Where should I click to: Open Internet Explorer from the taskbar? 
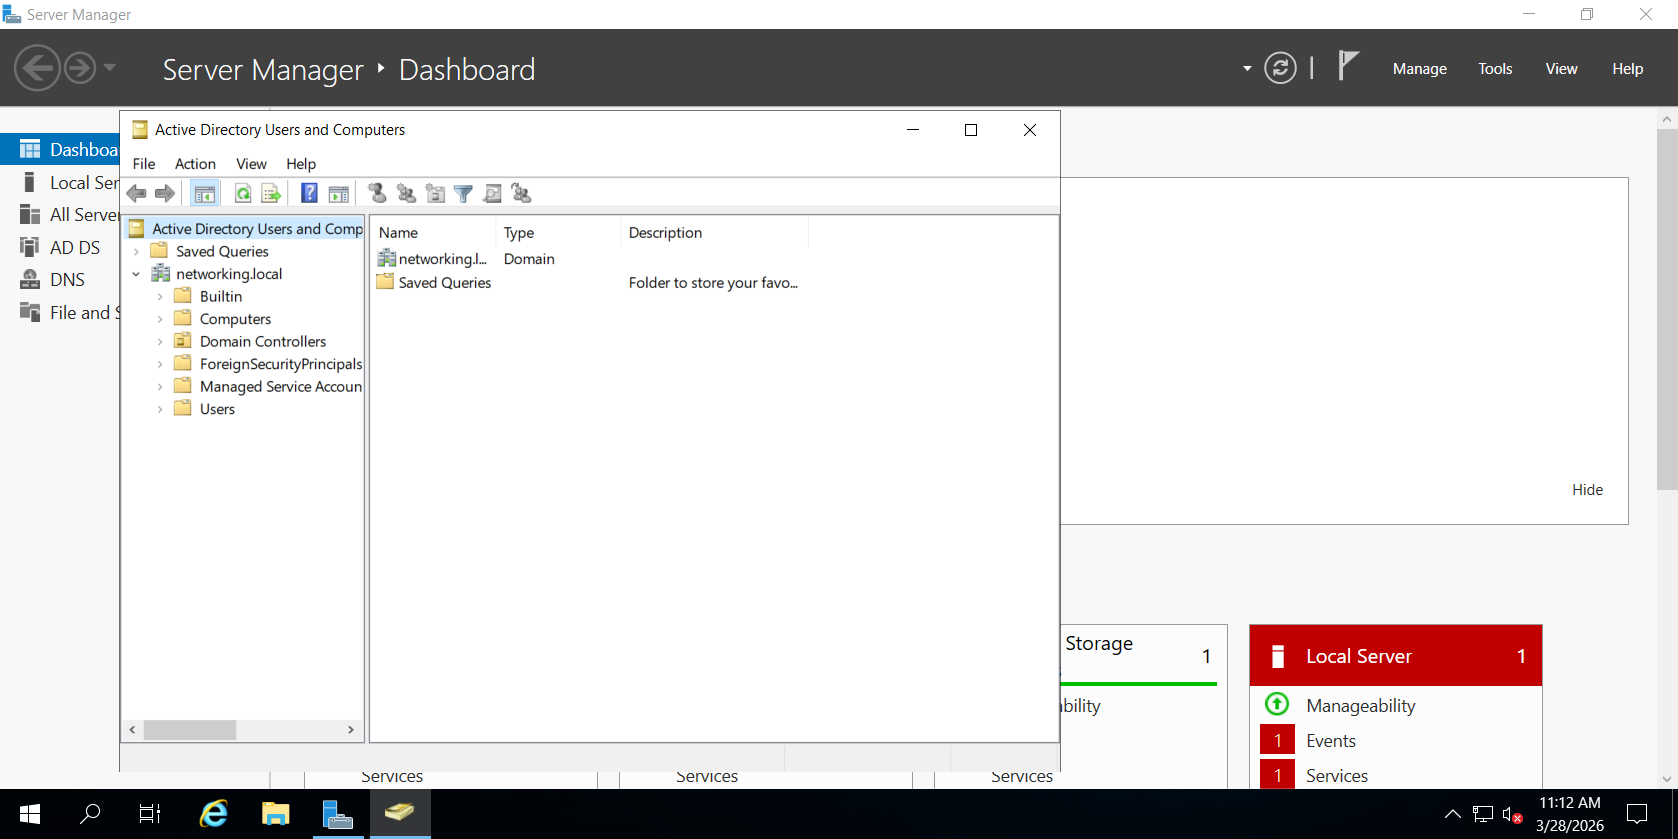(x=213, y=814)
